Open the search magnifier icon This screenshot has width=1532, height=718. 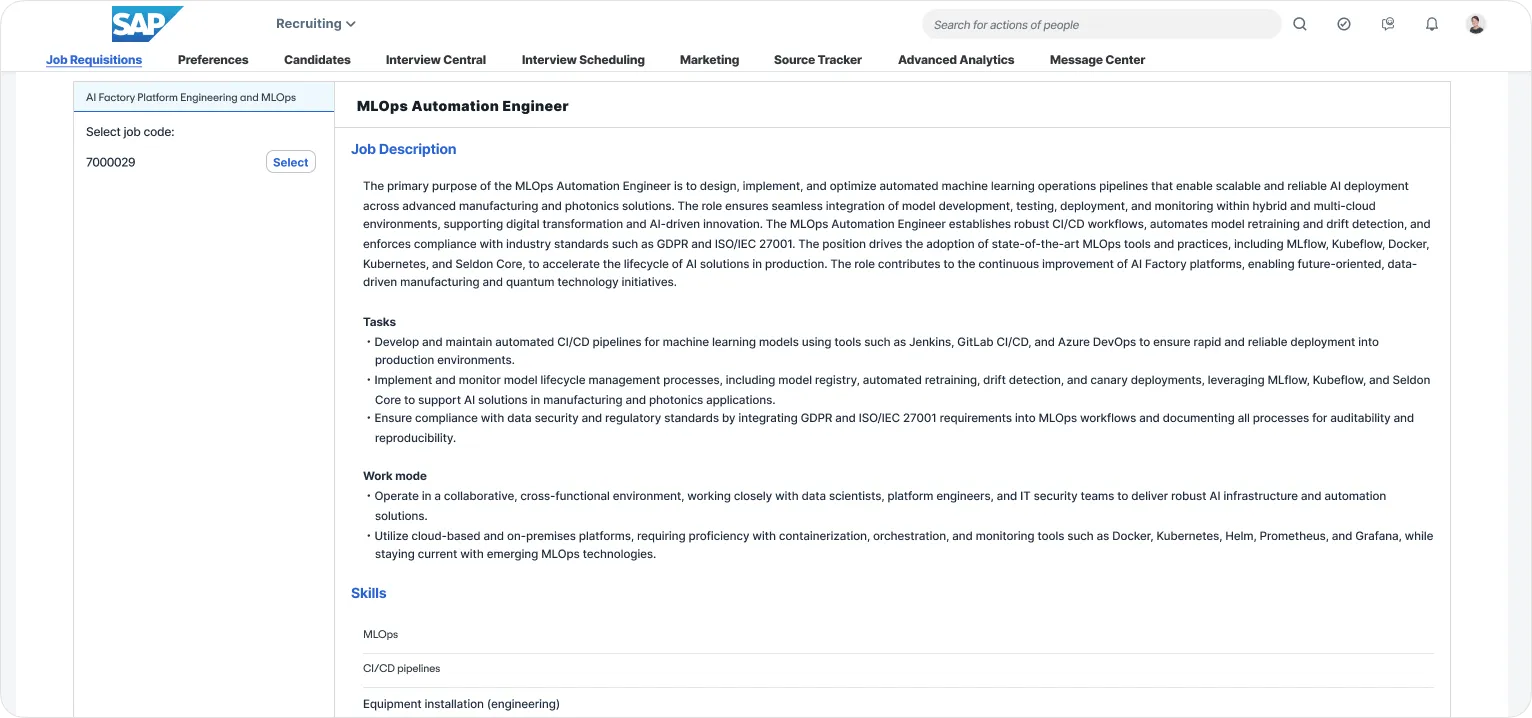click(x=1299, y=24)
